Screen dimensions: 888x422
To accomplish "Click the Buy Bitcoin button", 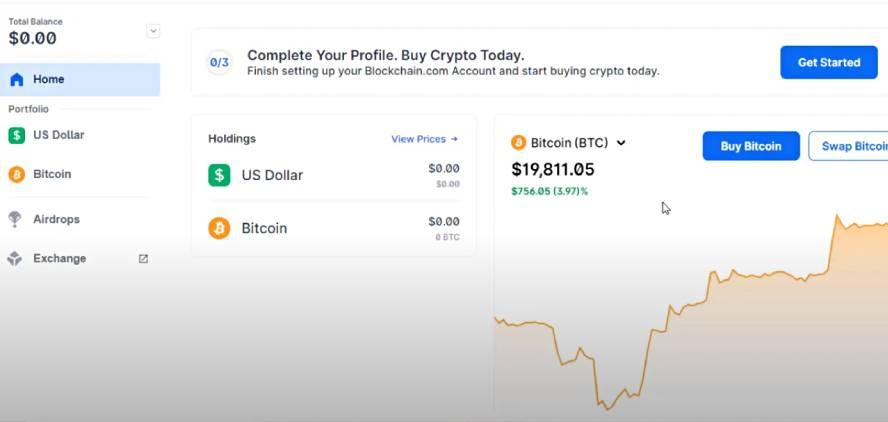I will [x=751, y=146].
